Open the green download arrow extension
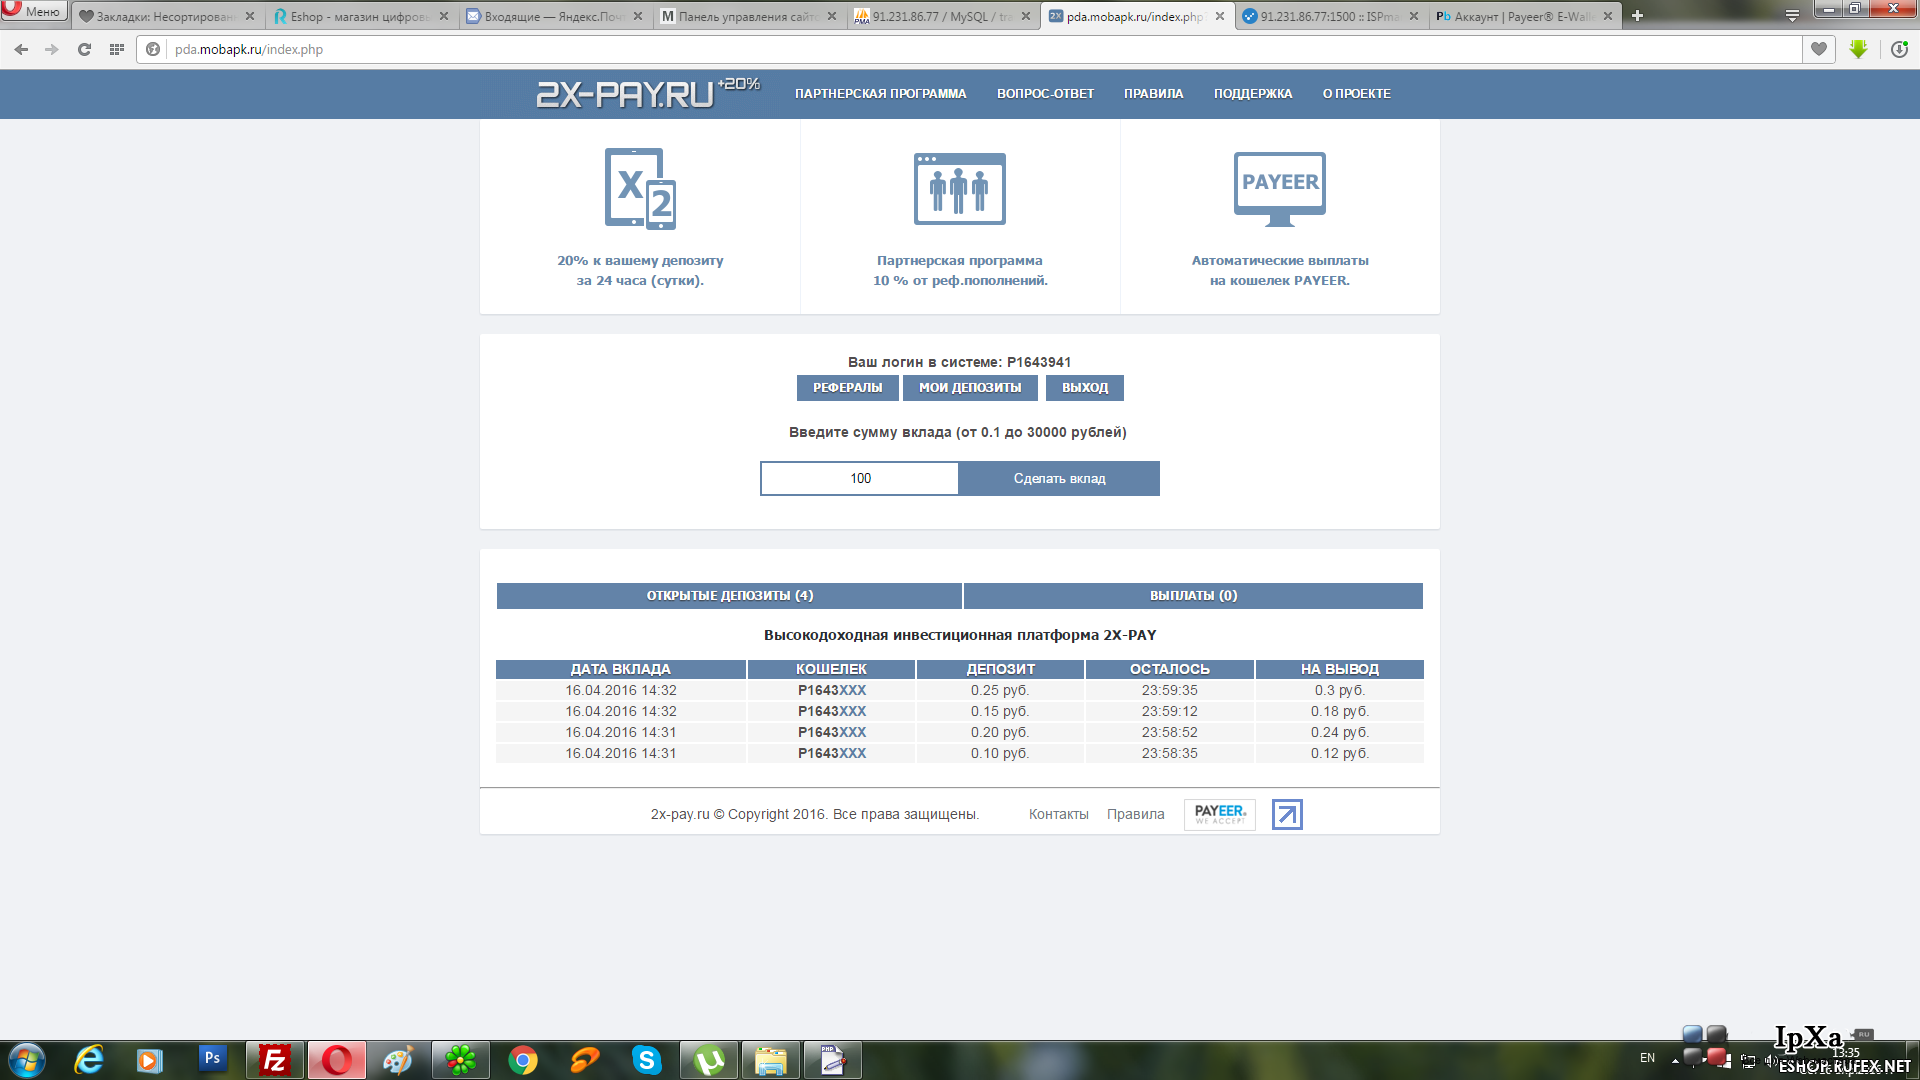1920x1080 pixels. click(1858, 49)
